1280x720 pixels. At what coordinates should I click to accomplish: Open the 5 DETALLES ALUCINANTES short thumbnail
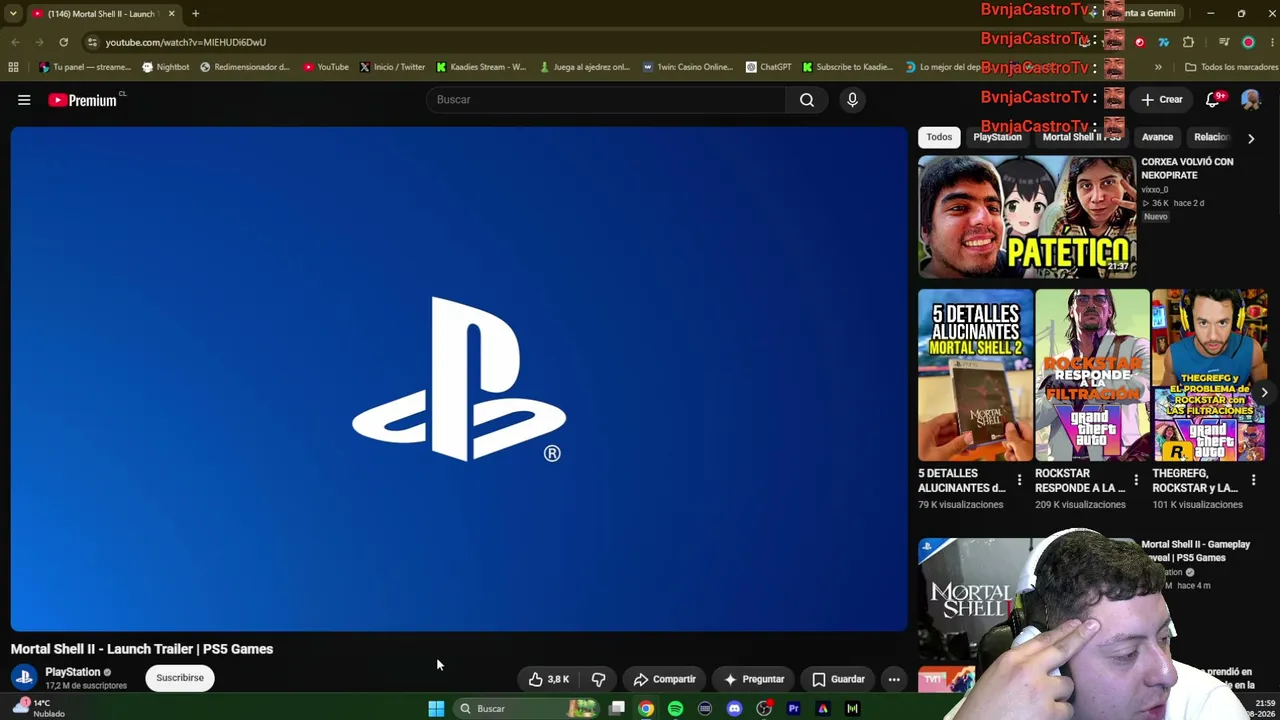(x=976, y=375)
